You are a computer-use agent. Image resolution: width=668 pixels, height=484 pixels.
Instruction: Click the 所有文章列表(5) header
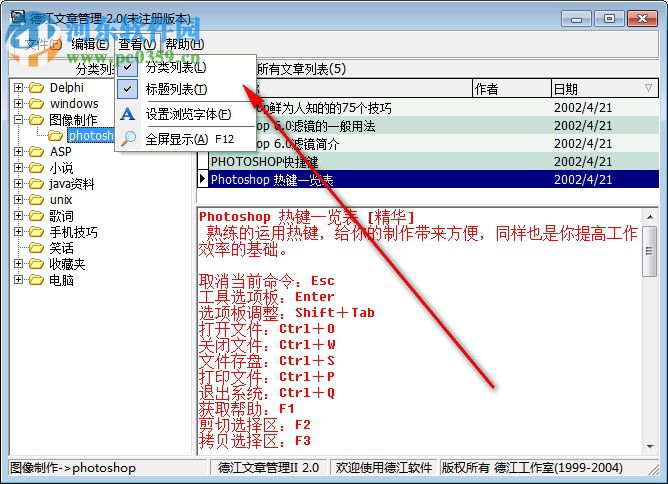click(x=302, y=69)
